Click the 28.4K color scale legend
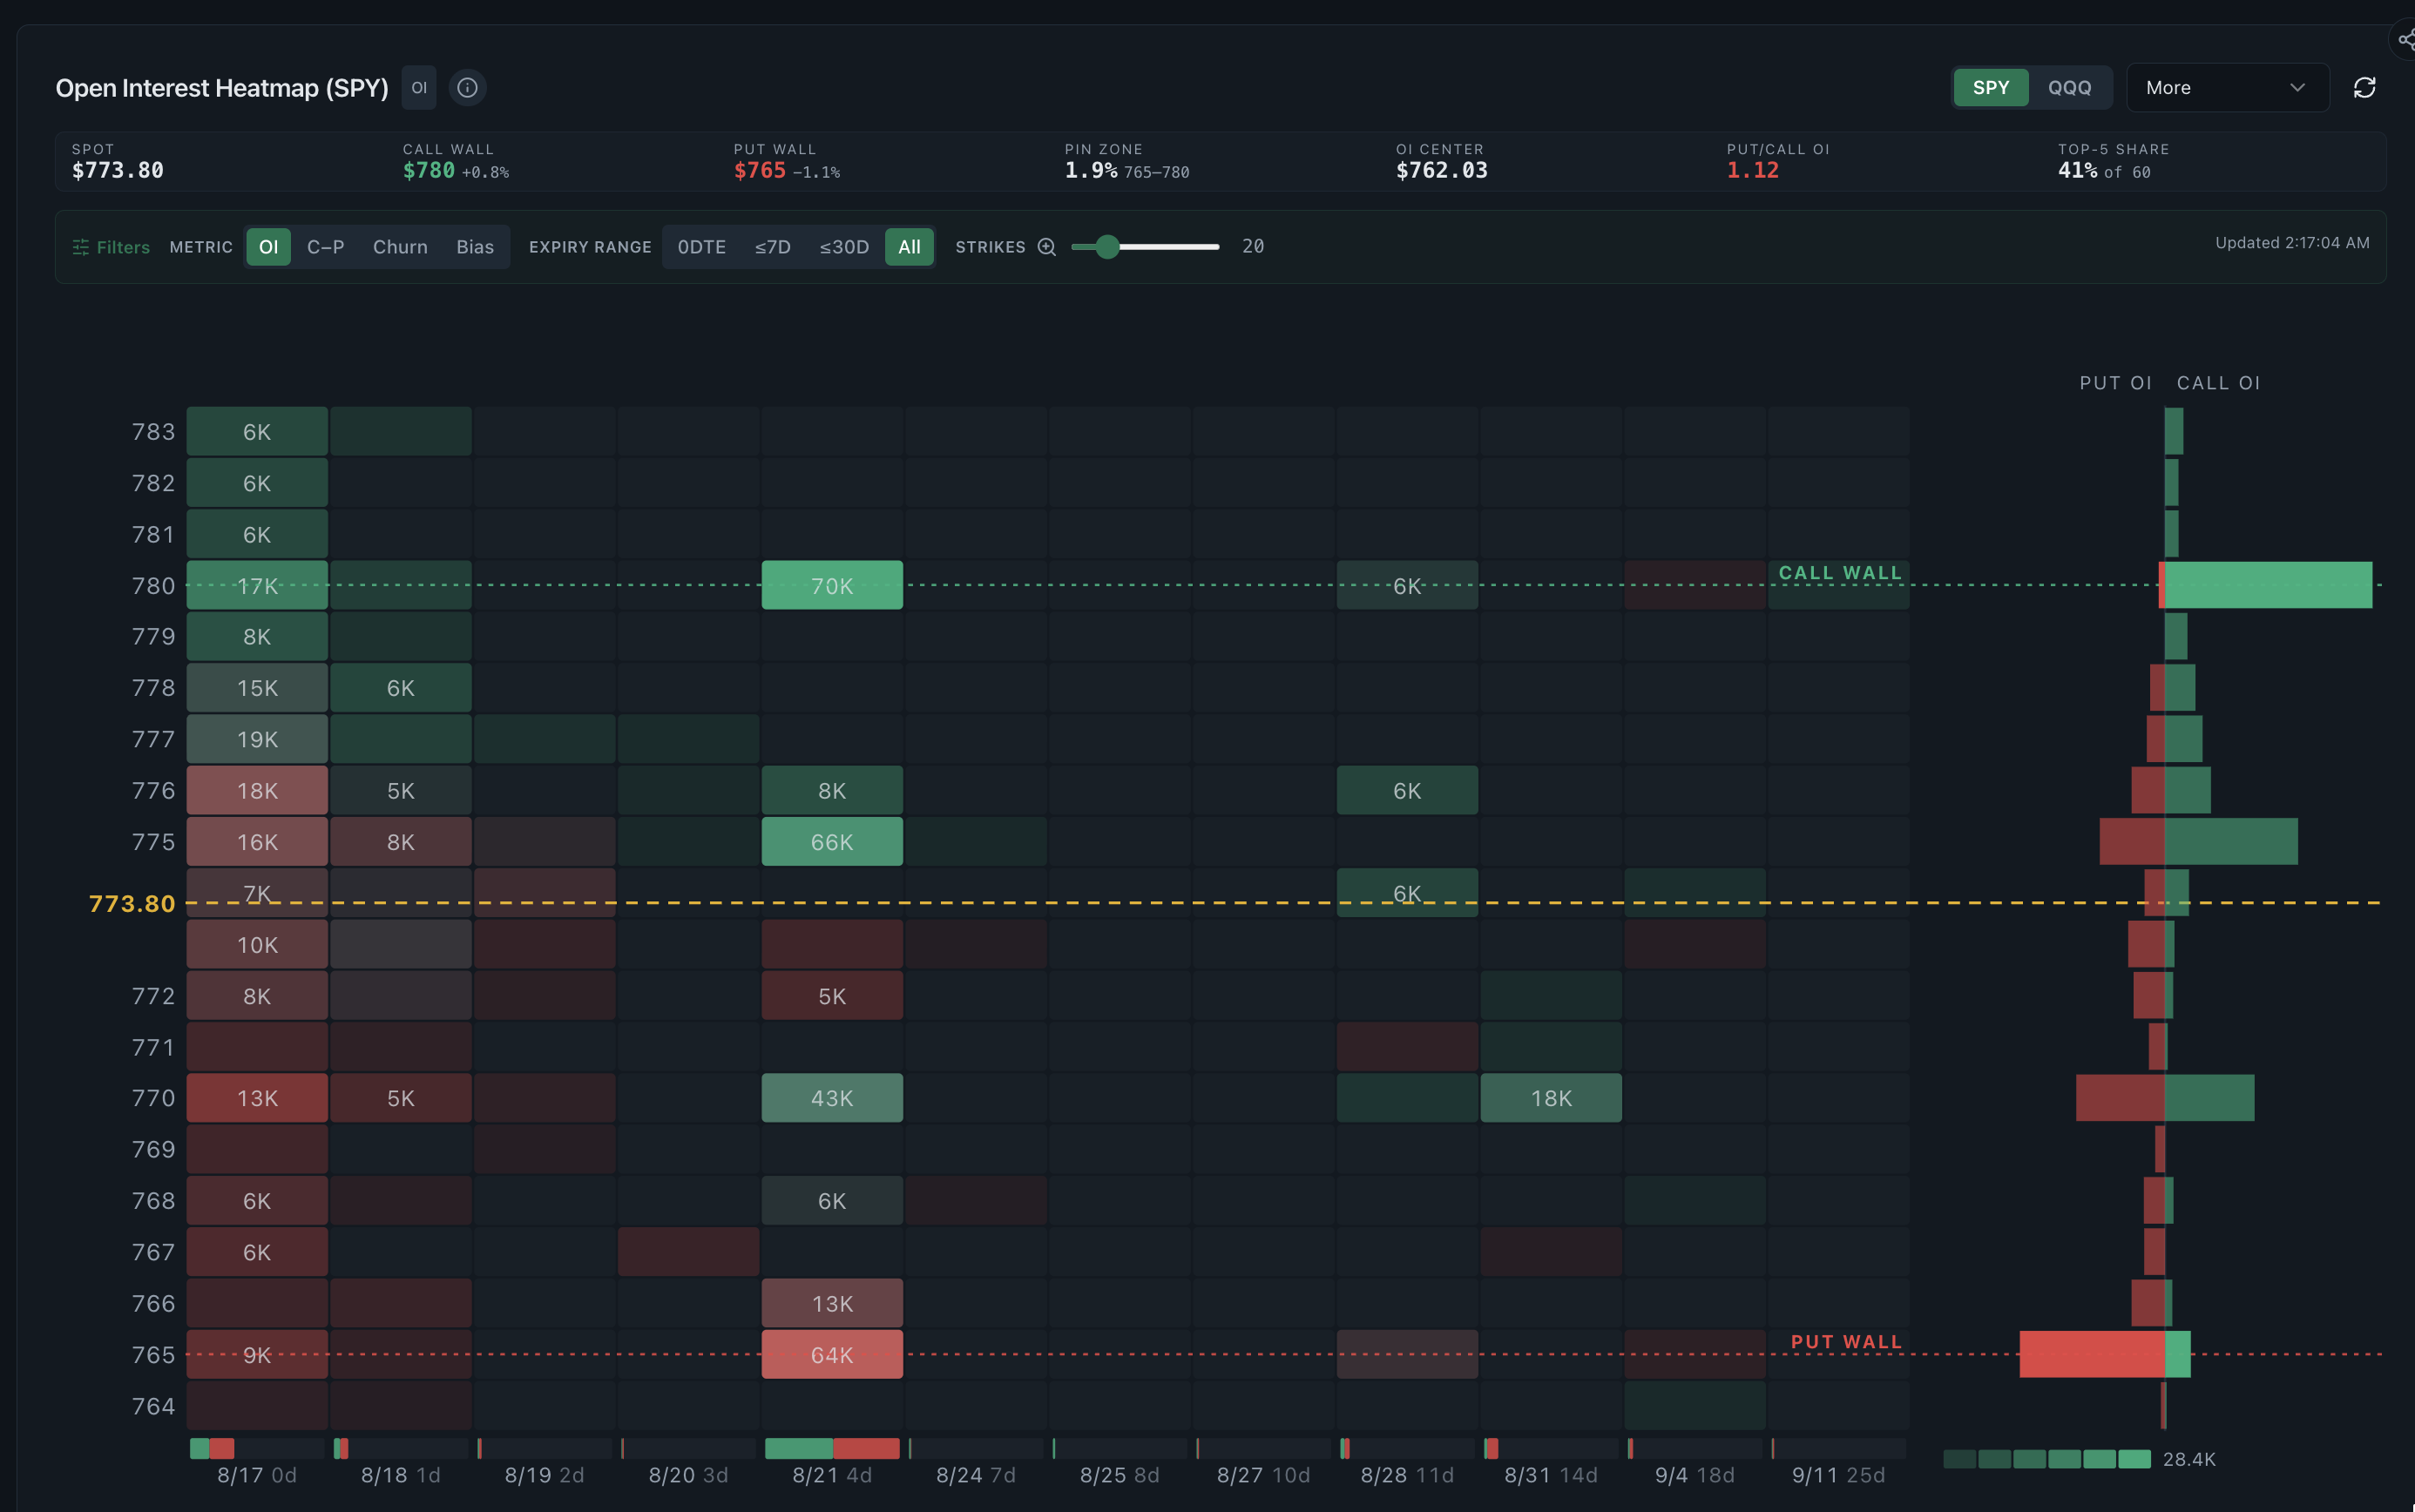 2080,1459
